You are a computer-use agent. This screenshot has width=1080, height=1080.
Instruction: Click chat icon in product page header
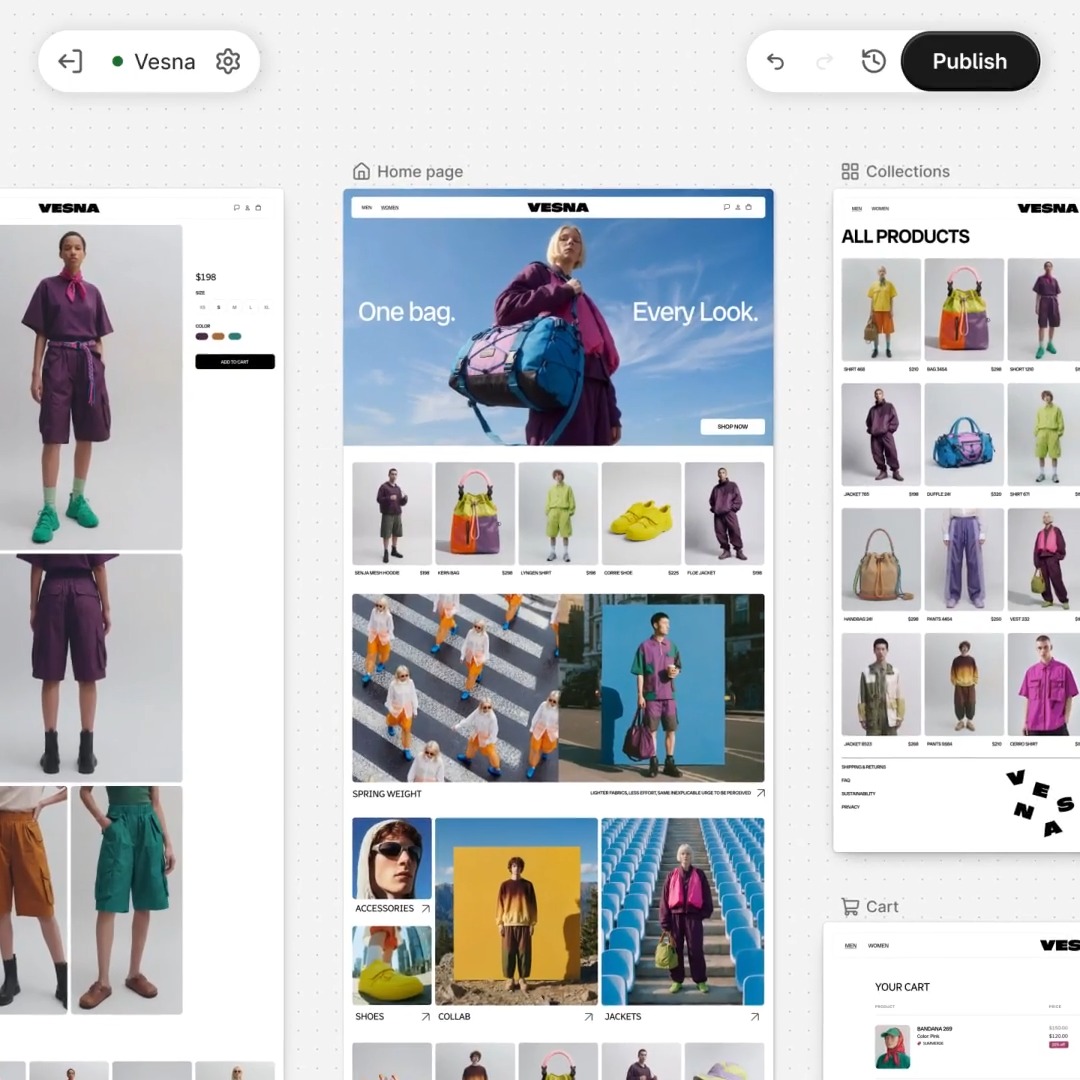pos(236,207)
